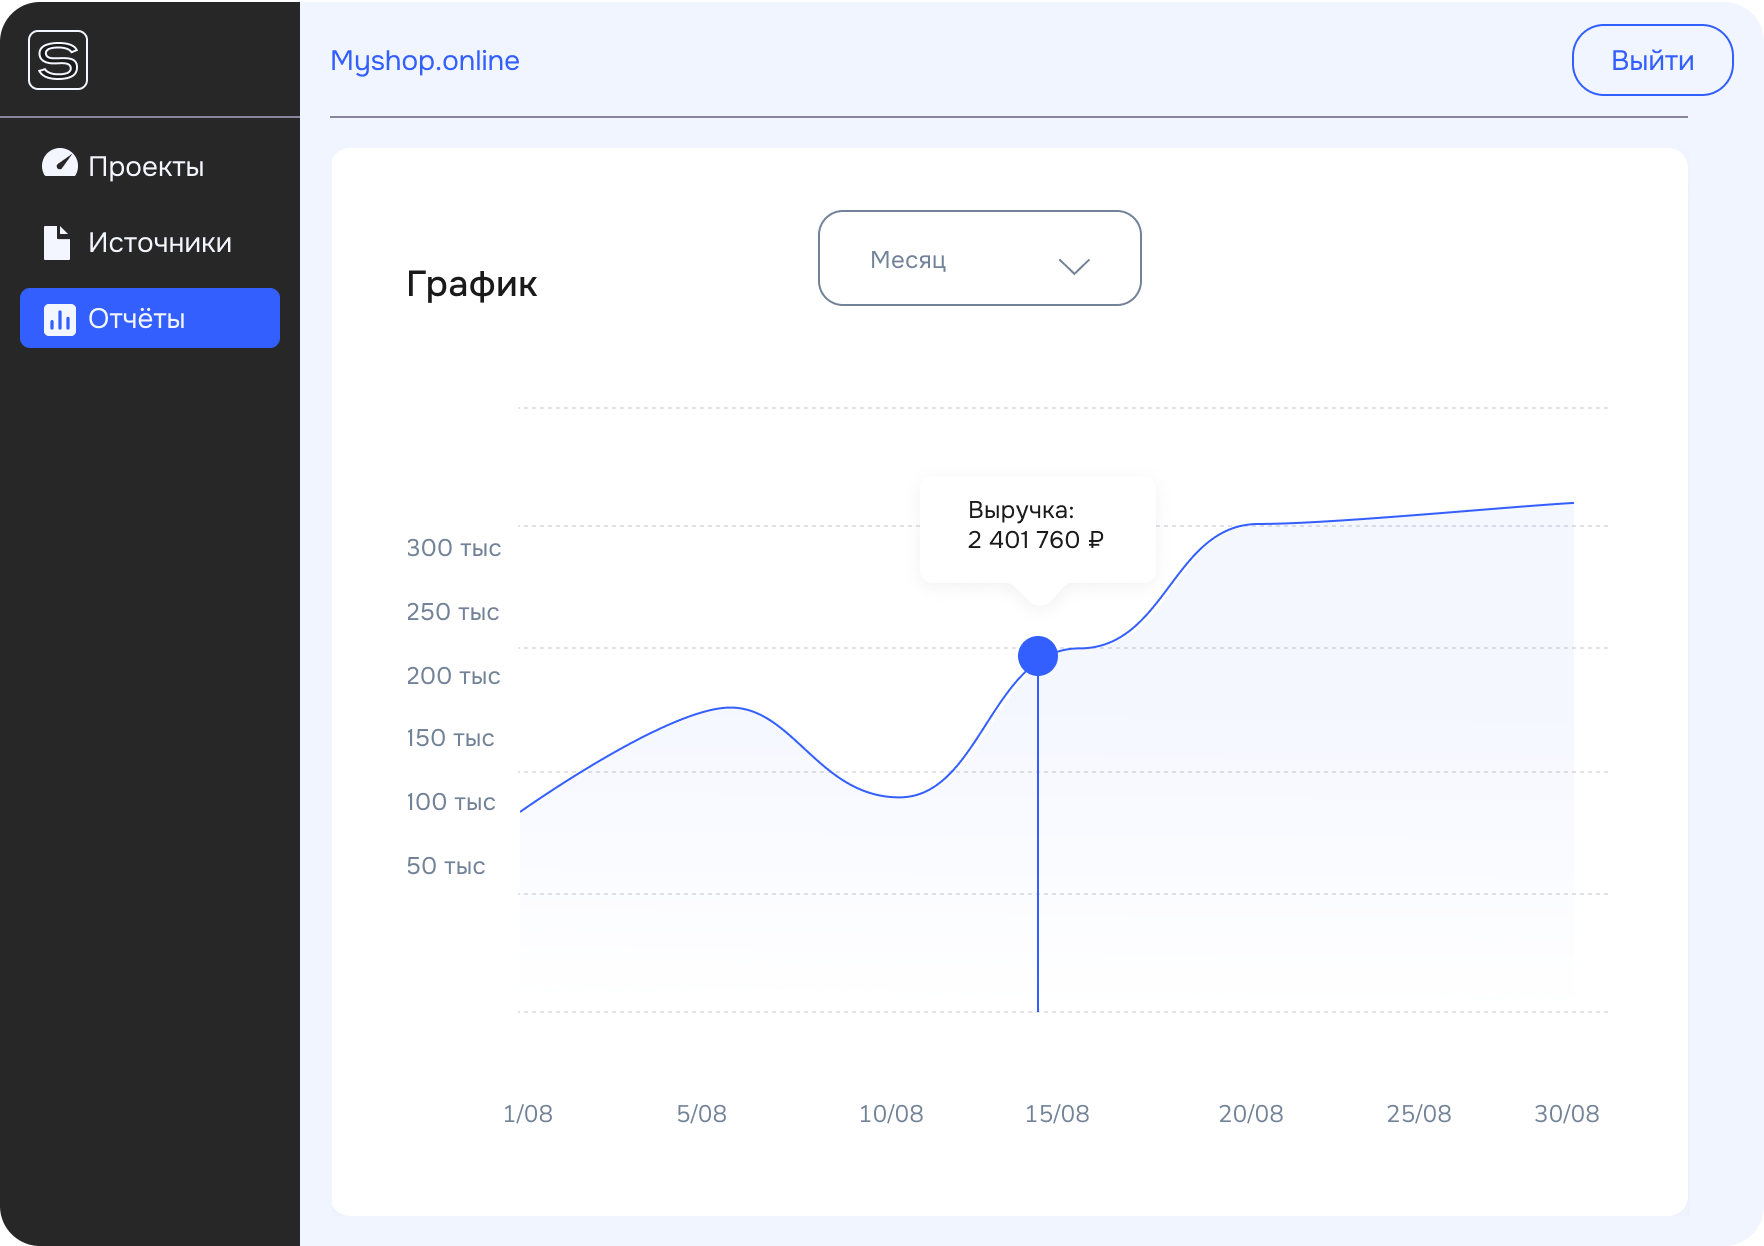The image size is (1764, 1246).
Task: Click the bar chart icon beside Отчёты
Action: (x=60, y=319)
